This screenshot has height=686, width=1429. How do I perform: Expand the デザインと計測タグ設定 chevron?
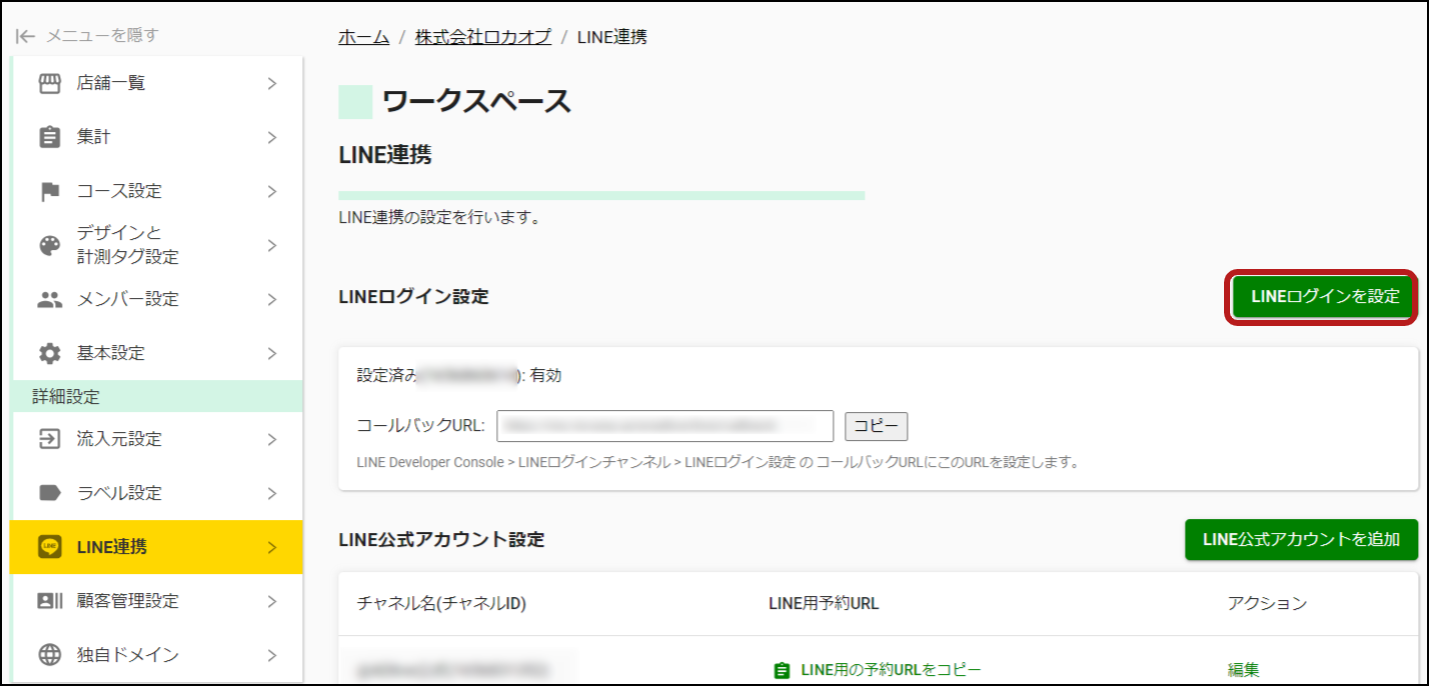(x=272, y=246)
